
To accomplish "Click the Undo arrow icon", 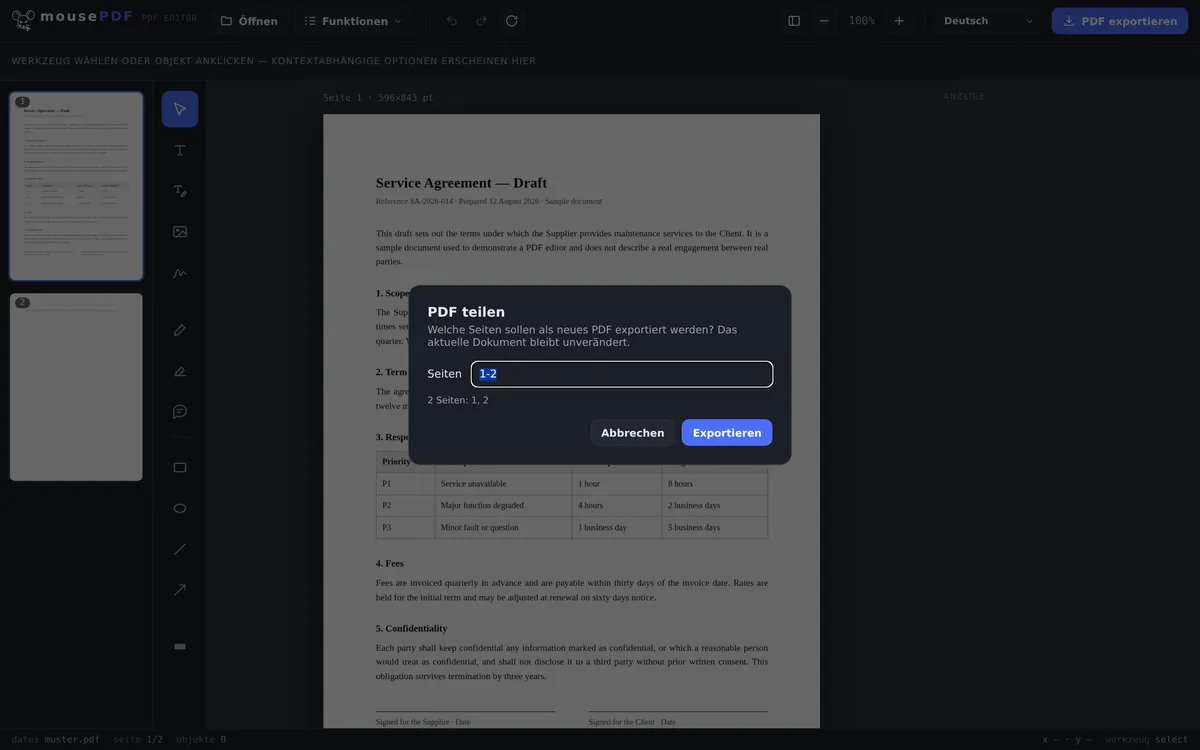I will tap(452, 21).
